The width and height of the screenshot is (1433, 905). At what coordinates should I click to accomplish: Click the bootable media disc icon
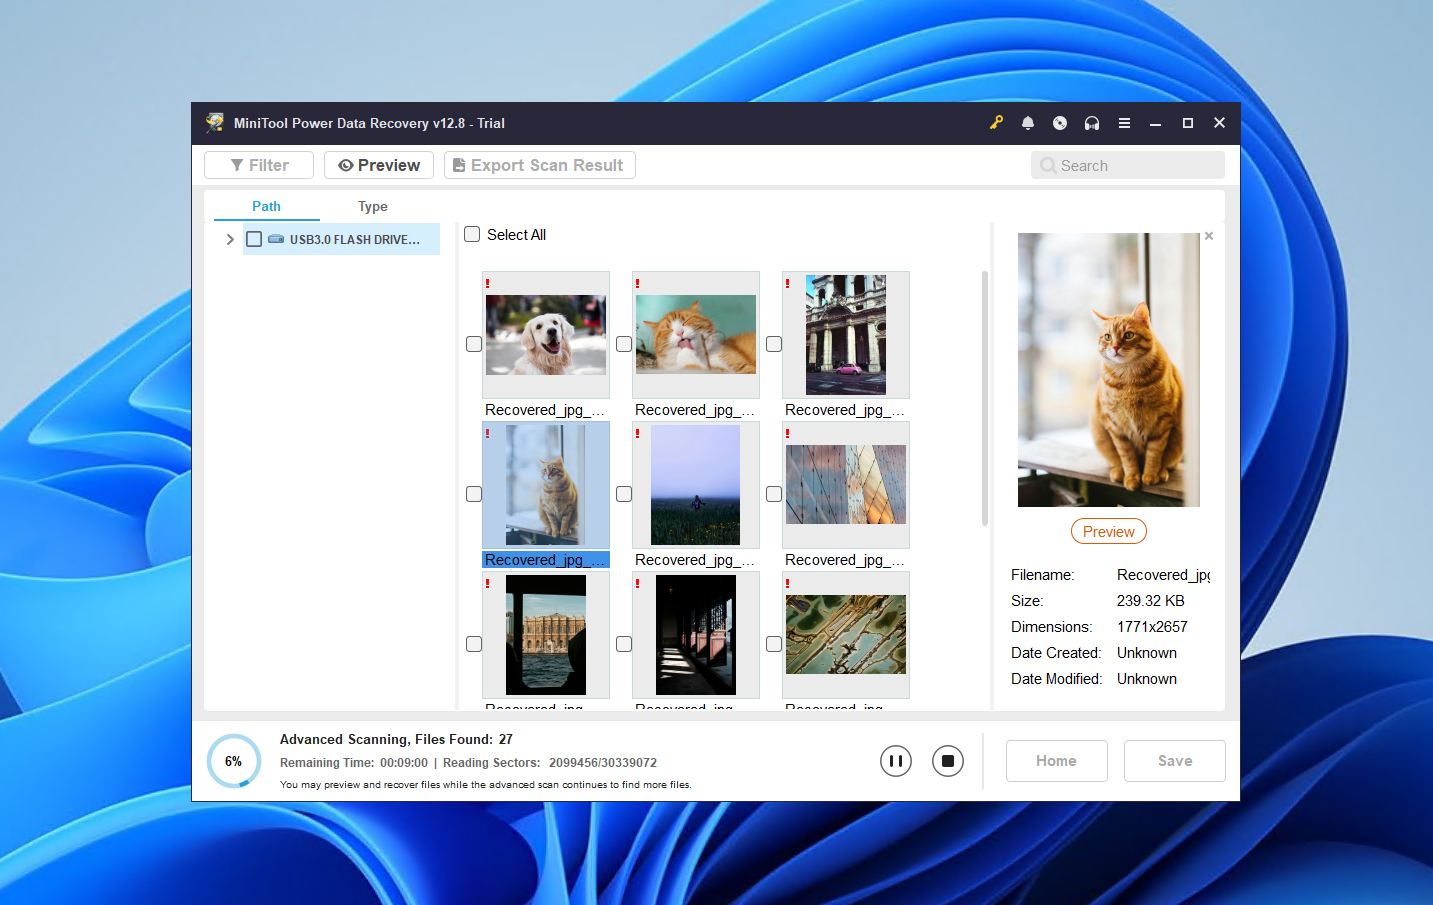coord(1059,122)
